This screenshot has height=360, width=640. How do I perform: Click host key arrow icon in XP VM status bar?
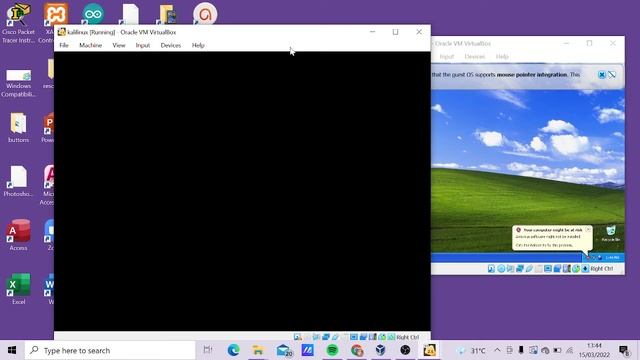585,269
